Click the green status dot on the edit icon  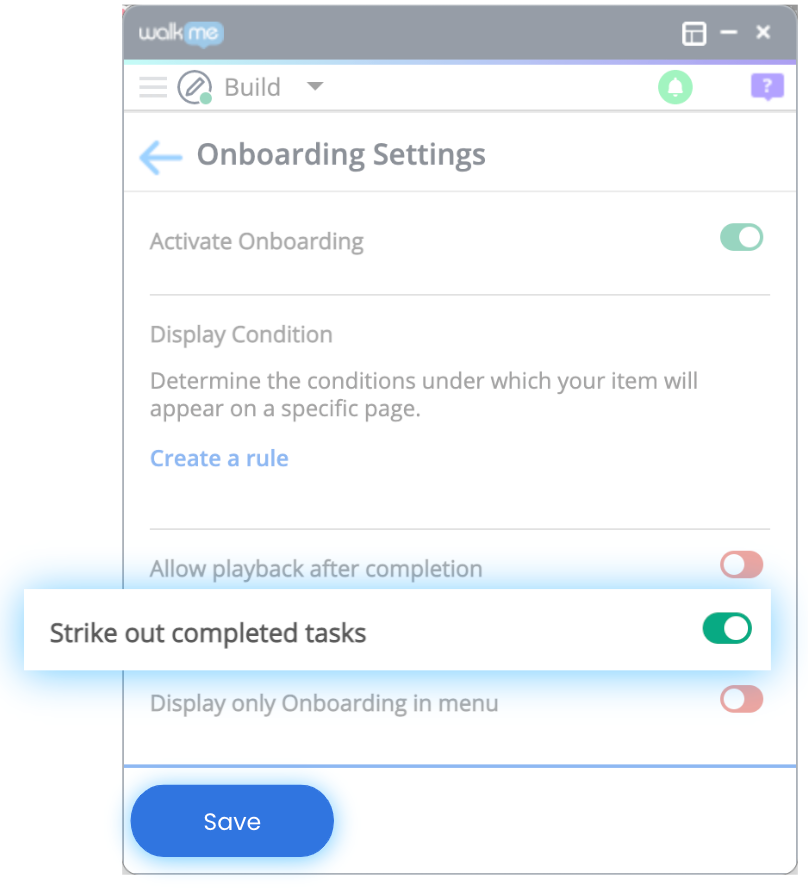pos(207,99)
